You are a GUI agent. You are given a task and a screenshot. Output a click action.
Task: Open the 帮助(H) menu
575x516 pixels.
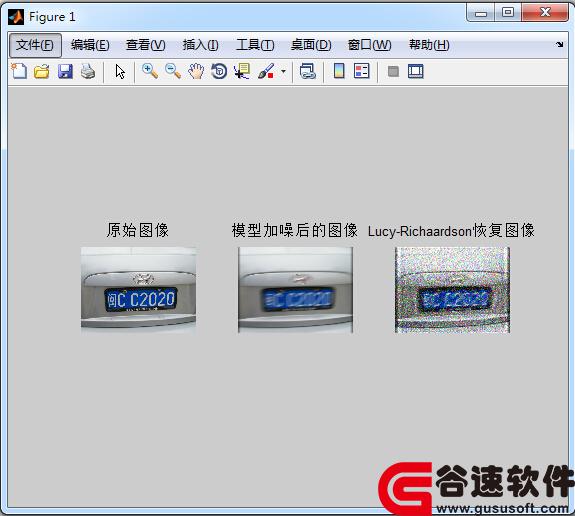pyautogui.click(x=429, y=45)
